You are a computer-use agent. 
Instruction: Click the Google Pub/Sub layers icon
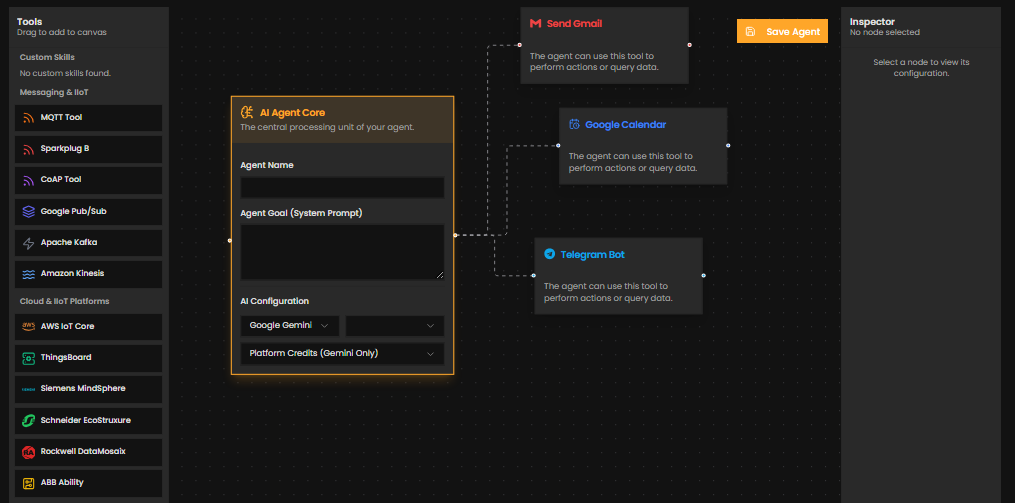28,212
